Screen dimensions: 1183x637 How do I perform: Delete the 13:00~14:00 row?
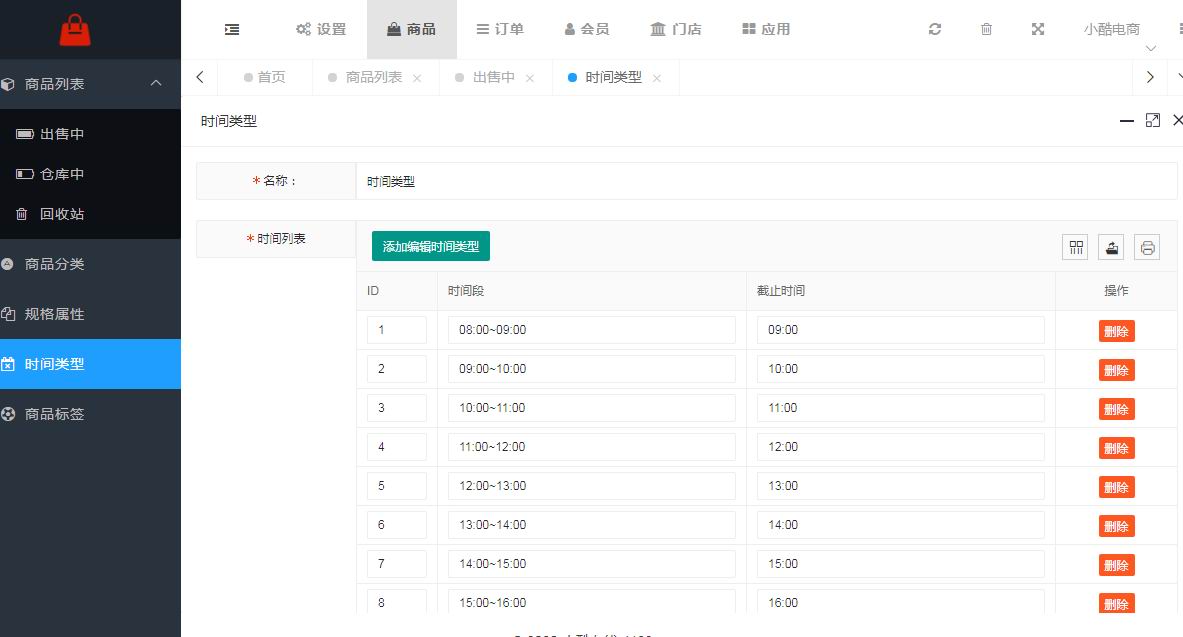pyautogui.click(x=1117, y=526)
